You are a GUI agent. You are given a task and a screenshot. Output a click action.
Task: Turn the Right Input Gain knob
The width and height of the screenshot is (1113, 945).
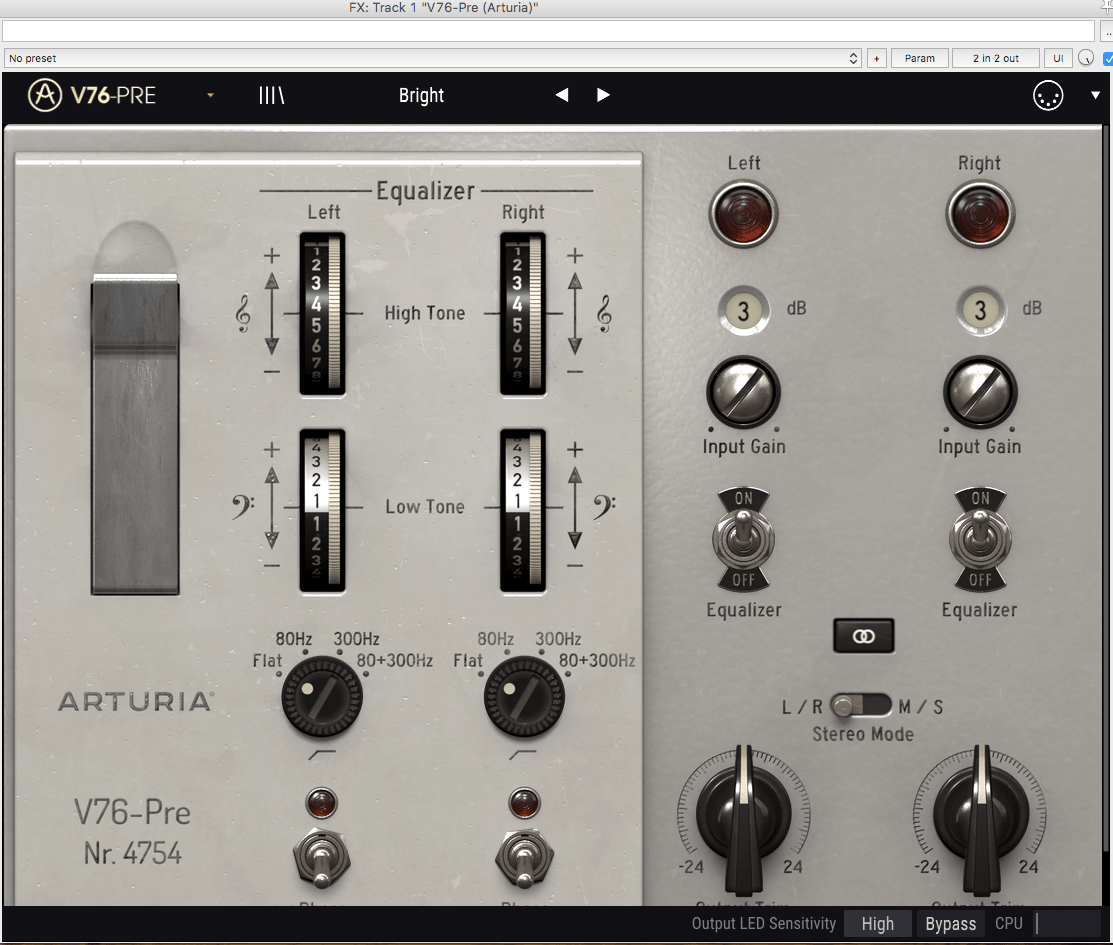pos(980,393)
